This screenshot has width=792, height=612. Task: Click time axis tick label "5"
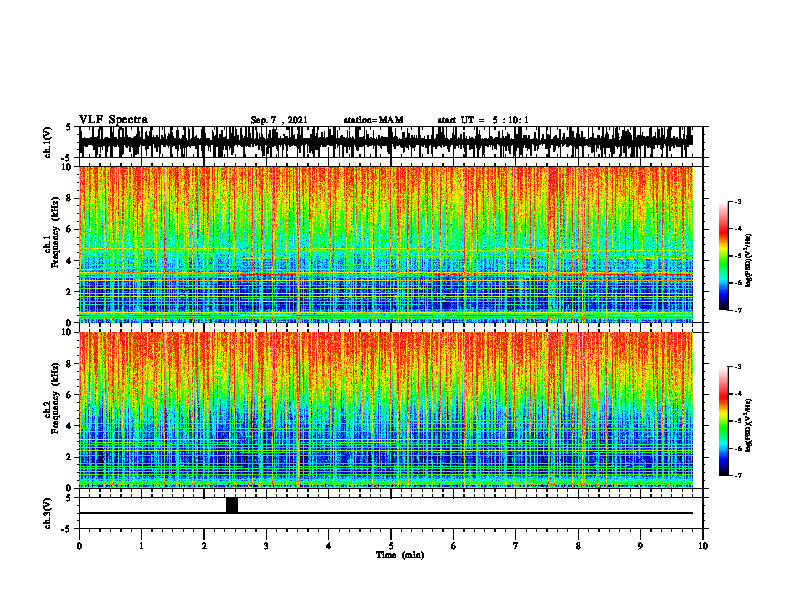[391, 546]
